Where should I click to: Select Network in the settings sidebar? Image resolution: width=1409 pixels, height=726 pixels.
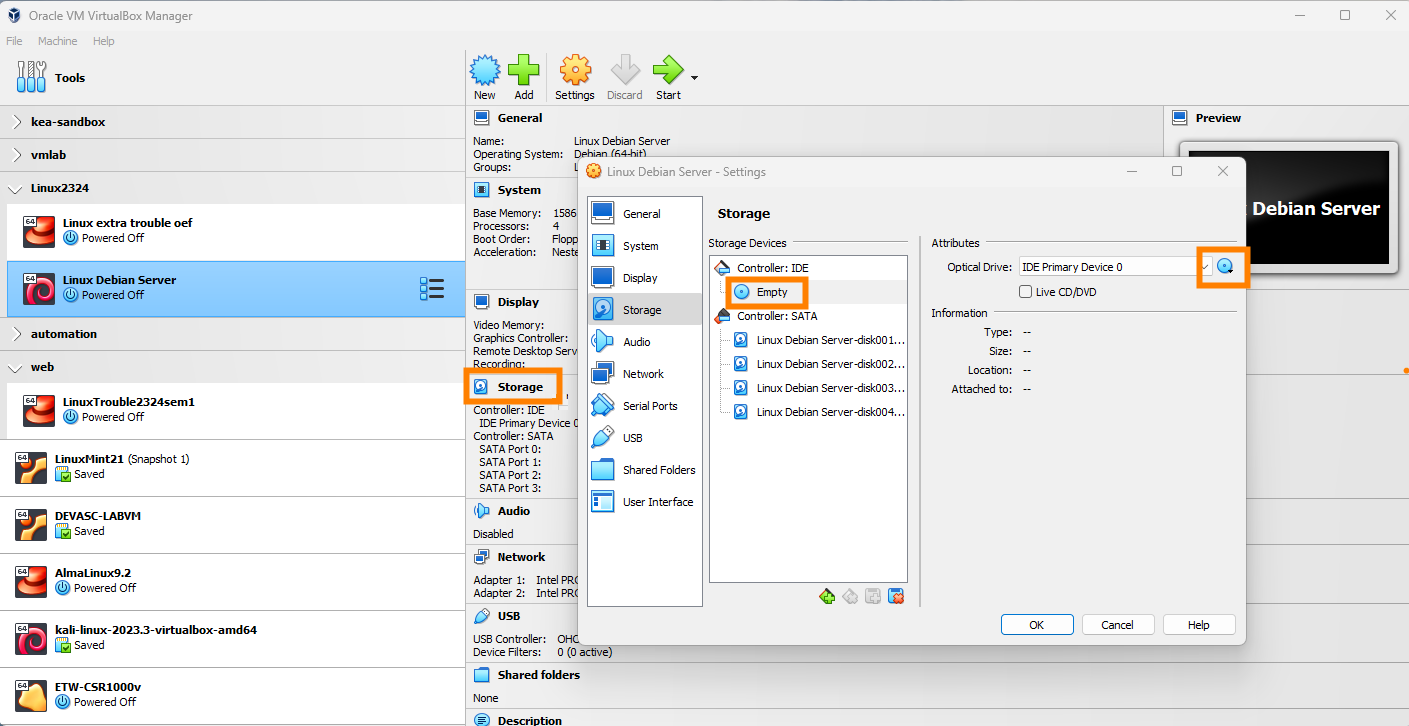point(642,374)
